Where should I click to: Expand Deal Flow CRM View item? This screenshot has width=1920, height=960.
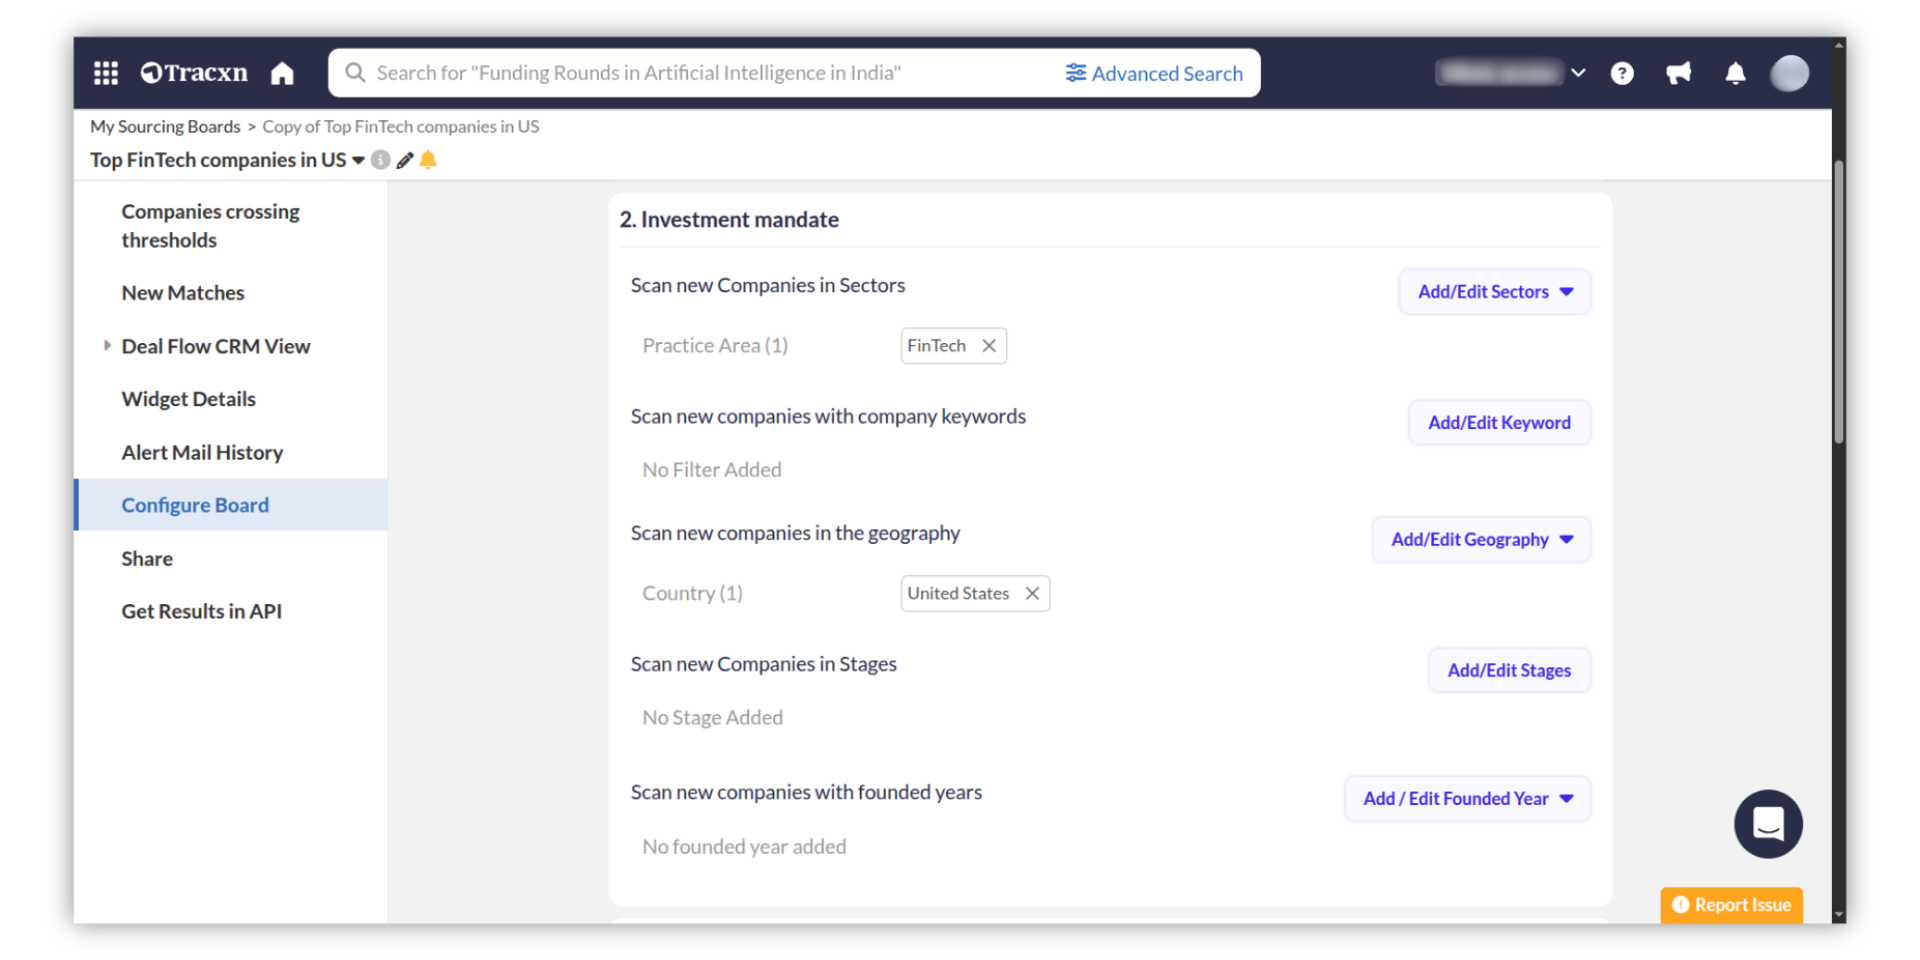(x=107, y=346)
